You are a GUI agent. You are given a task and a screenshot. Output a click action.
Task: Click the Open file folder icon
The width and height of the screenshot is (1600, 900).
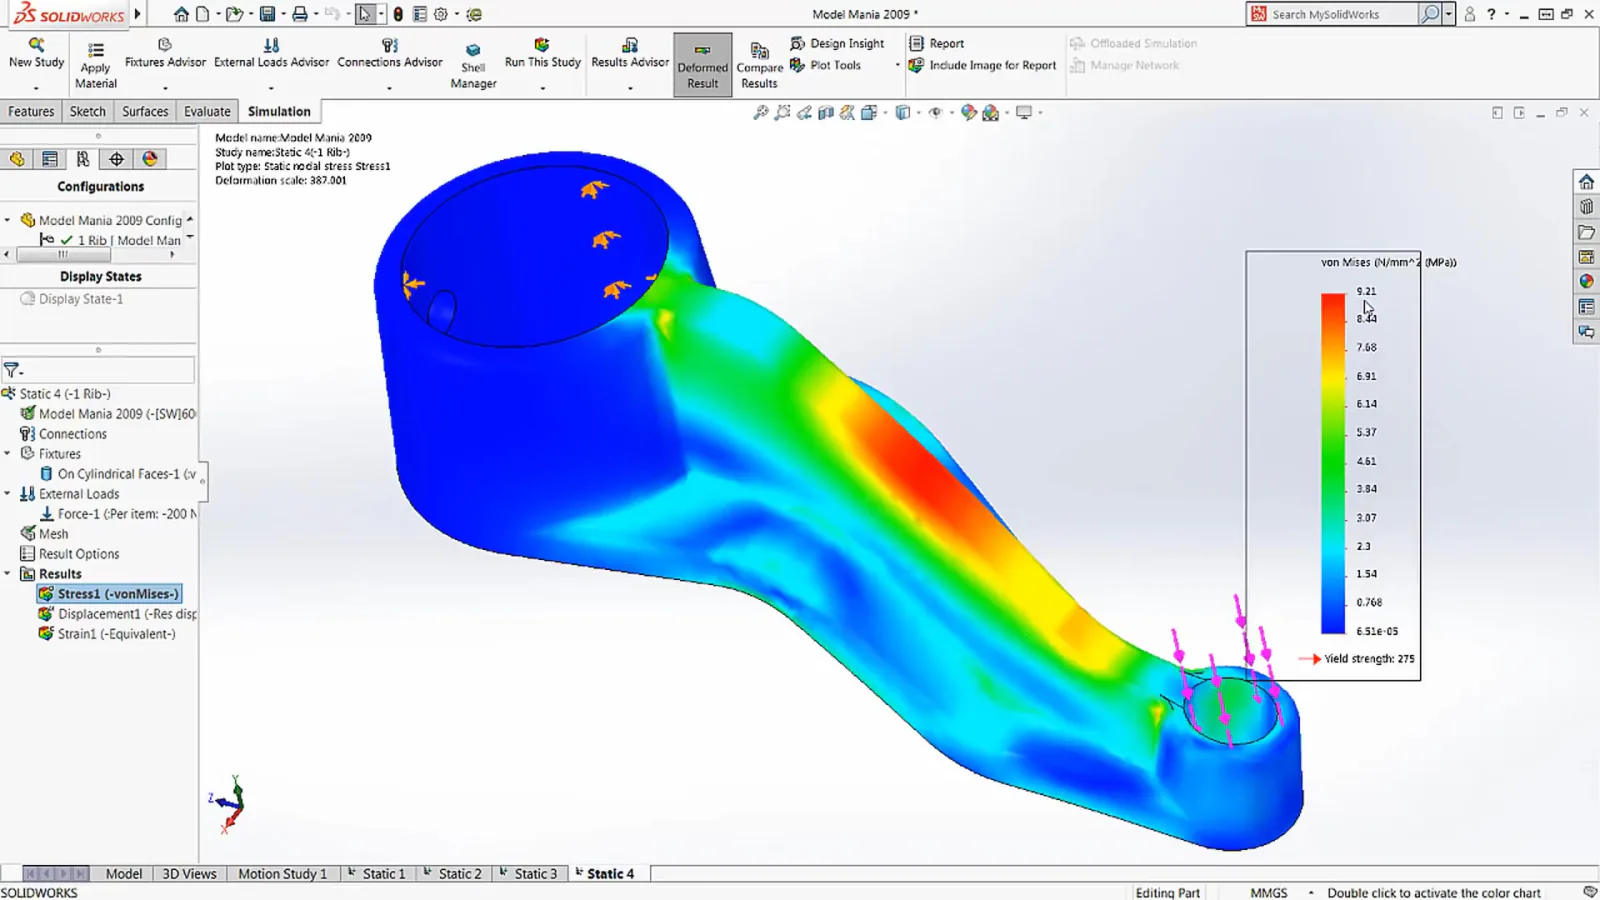coord(234,14)
